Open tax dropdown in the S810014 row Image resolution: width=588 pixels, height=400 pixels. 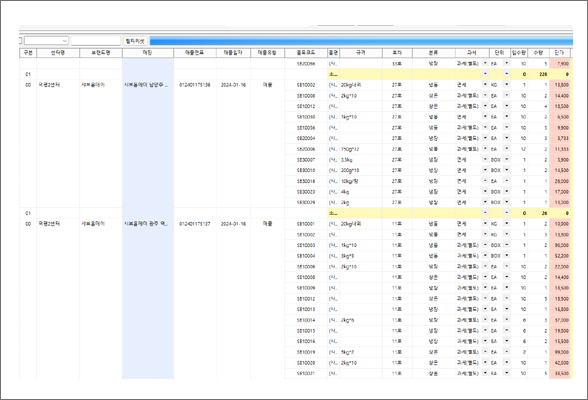pos(485,320)
